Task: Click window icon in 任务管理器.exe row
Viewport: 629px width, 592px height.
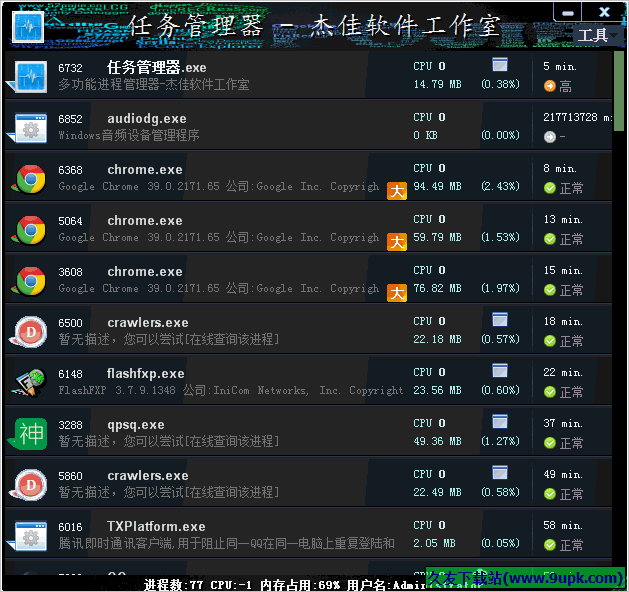Action: pyautogui.click(x=500, y=65)
